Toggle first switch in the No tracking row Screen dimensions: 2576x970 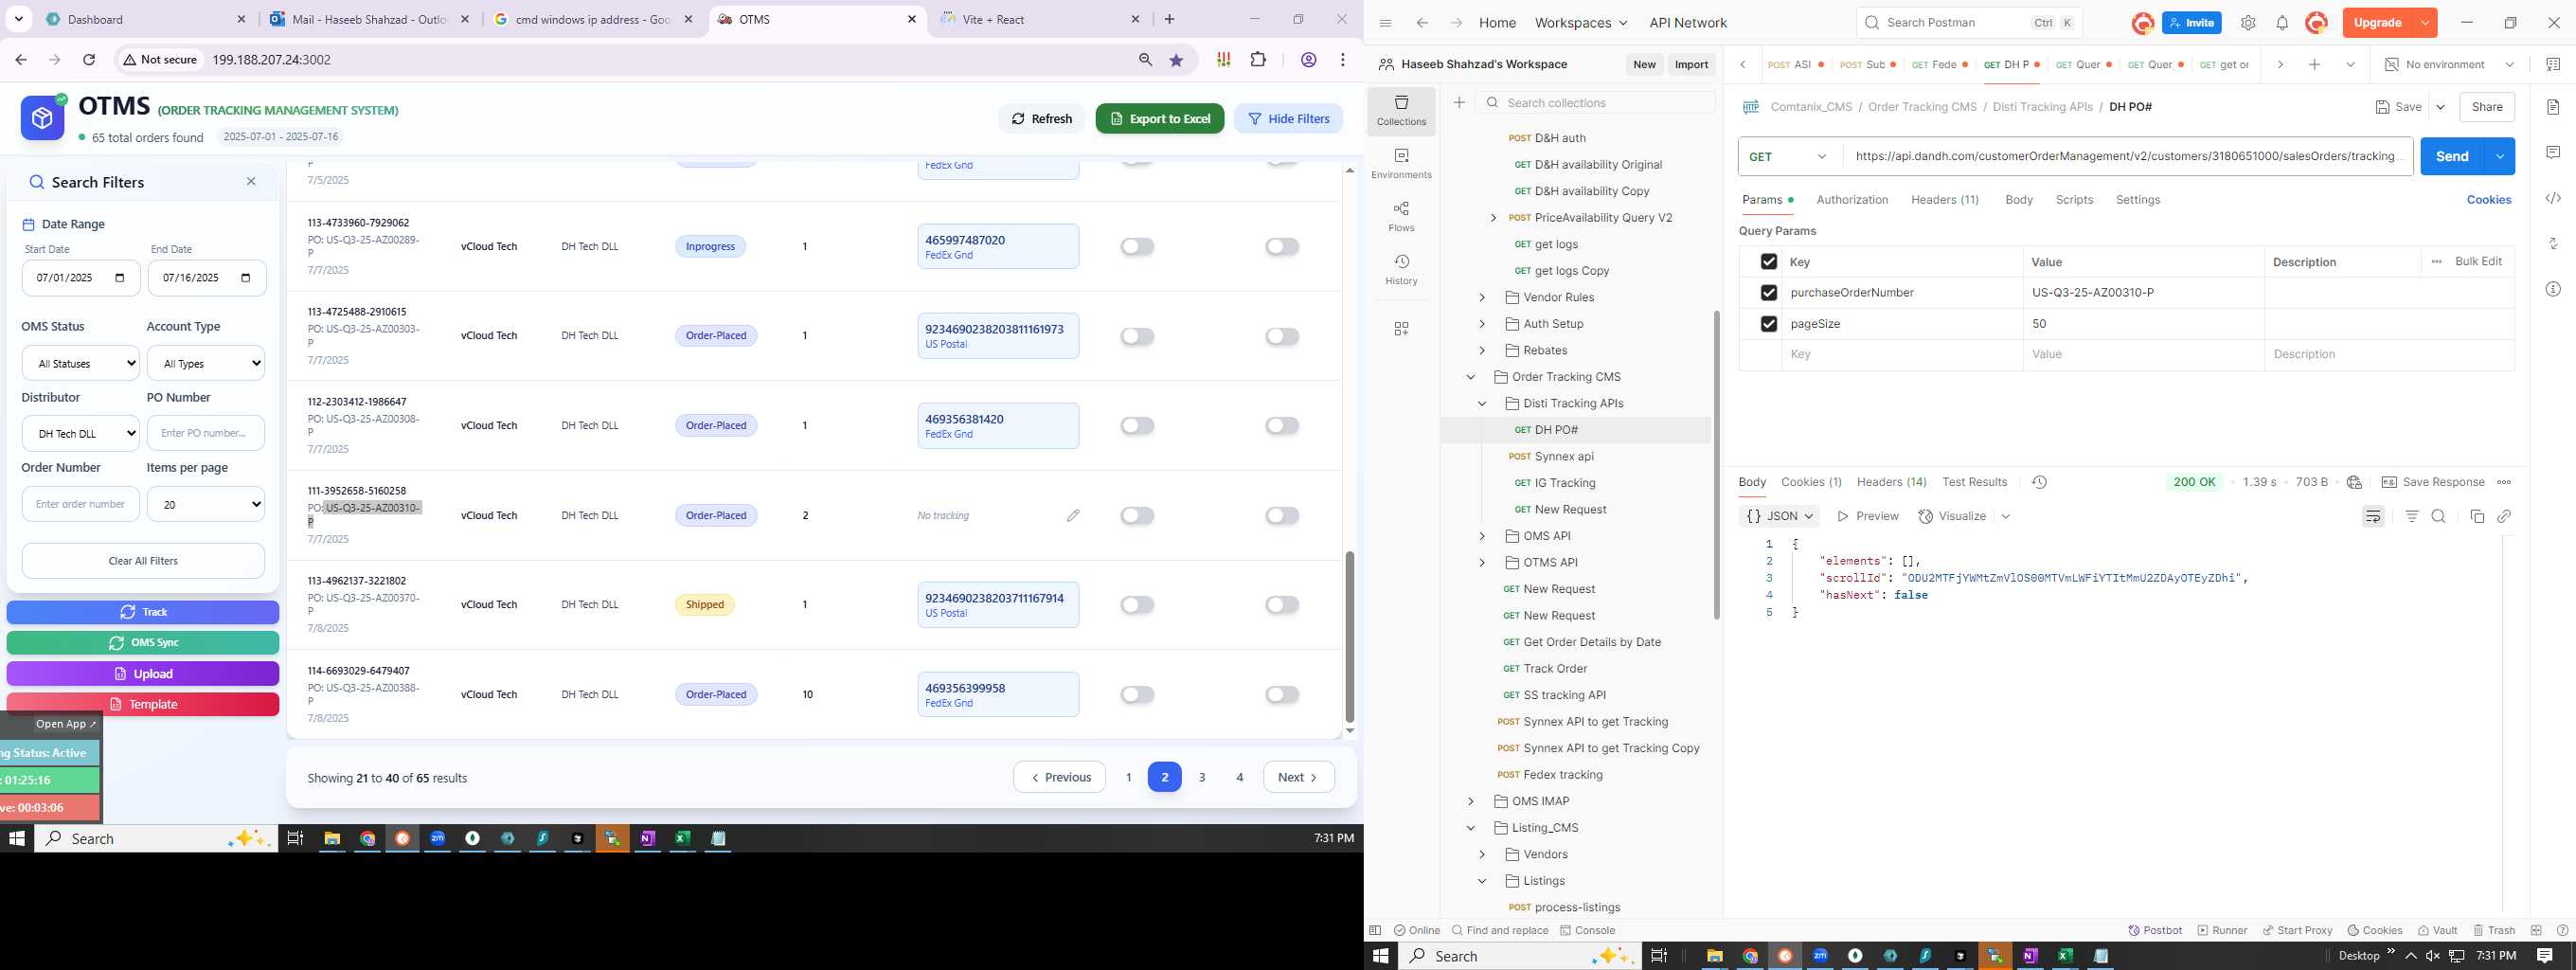[x=1137, y=515]
